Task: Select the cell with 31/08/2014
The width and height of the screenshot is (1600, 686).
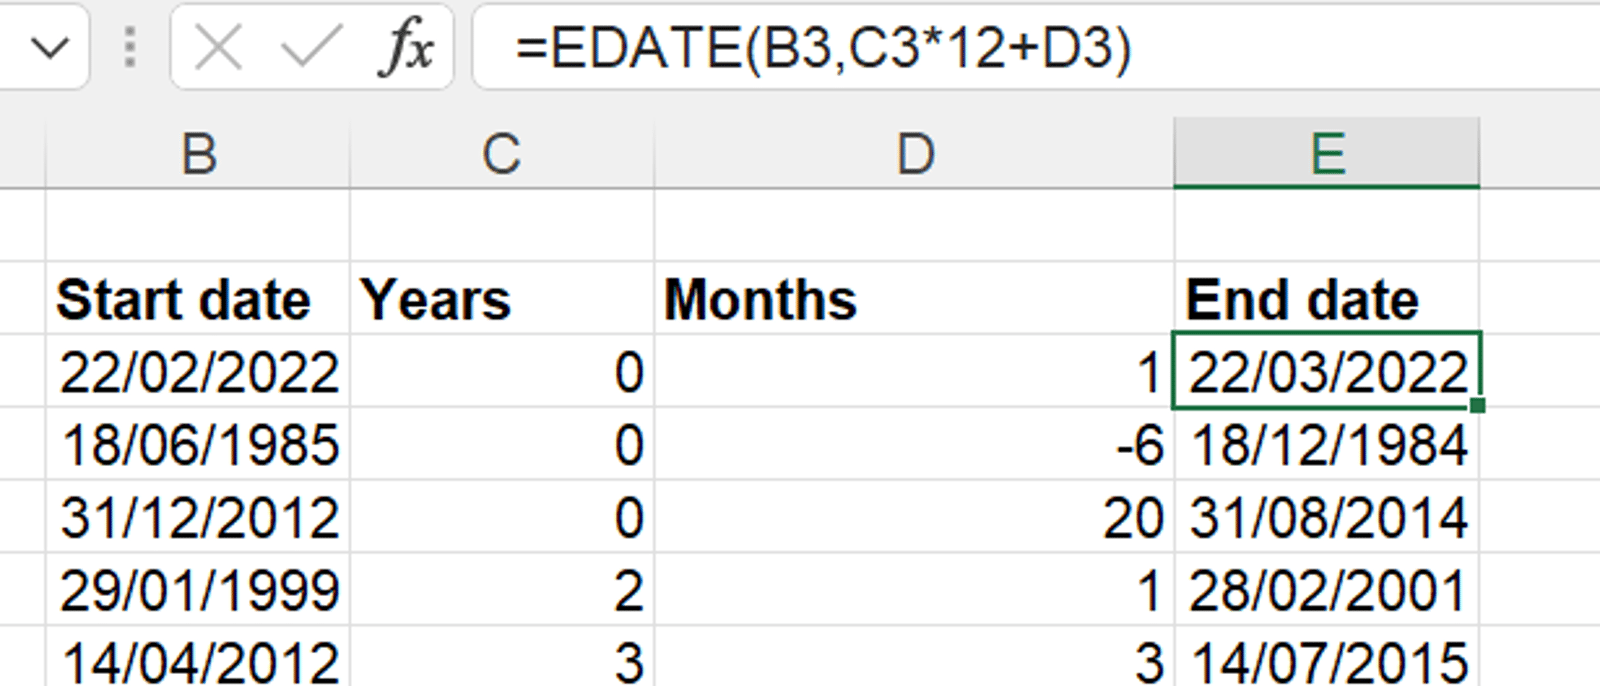Action: [x=1326, y=518]
